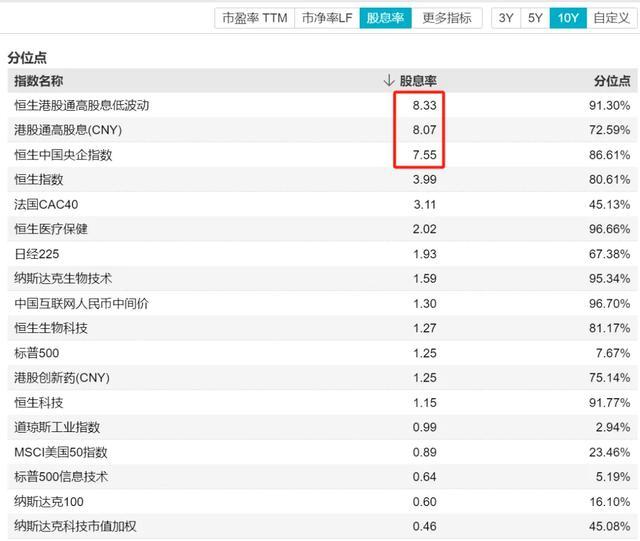Select the 标普500 index name
The width and height of the screenshot is (640, 541).
pyautogui.click(x=37, y=353)
